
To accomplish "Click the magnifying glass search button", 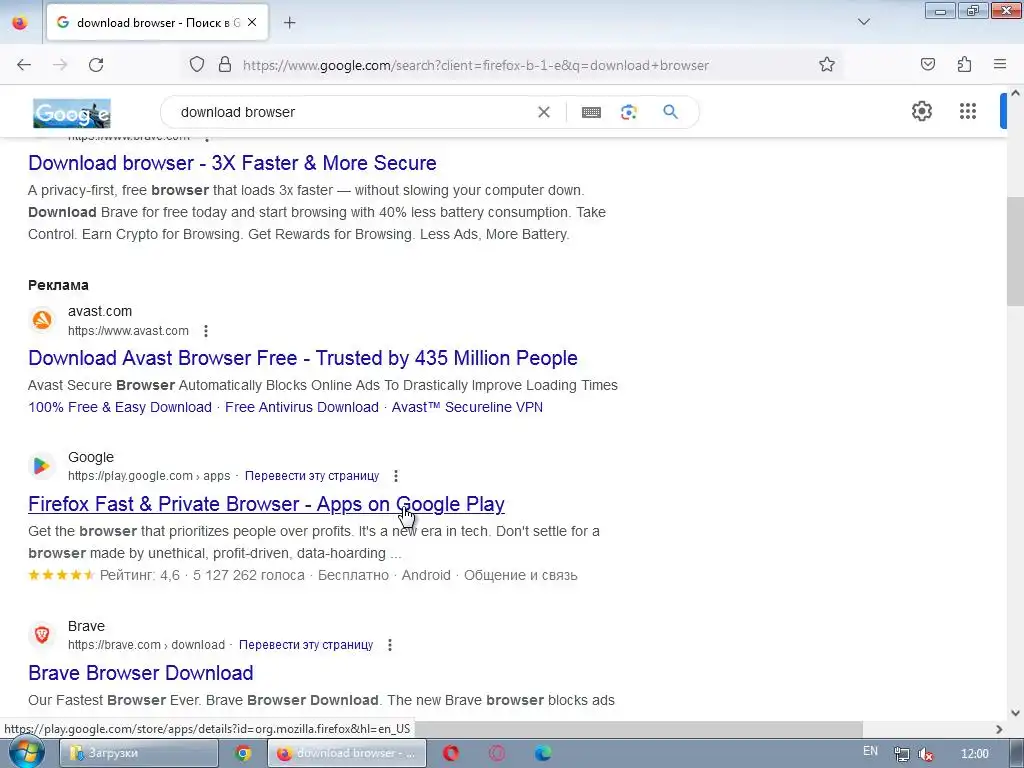I will tap(671, 112).
